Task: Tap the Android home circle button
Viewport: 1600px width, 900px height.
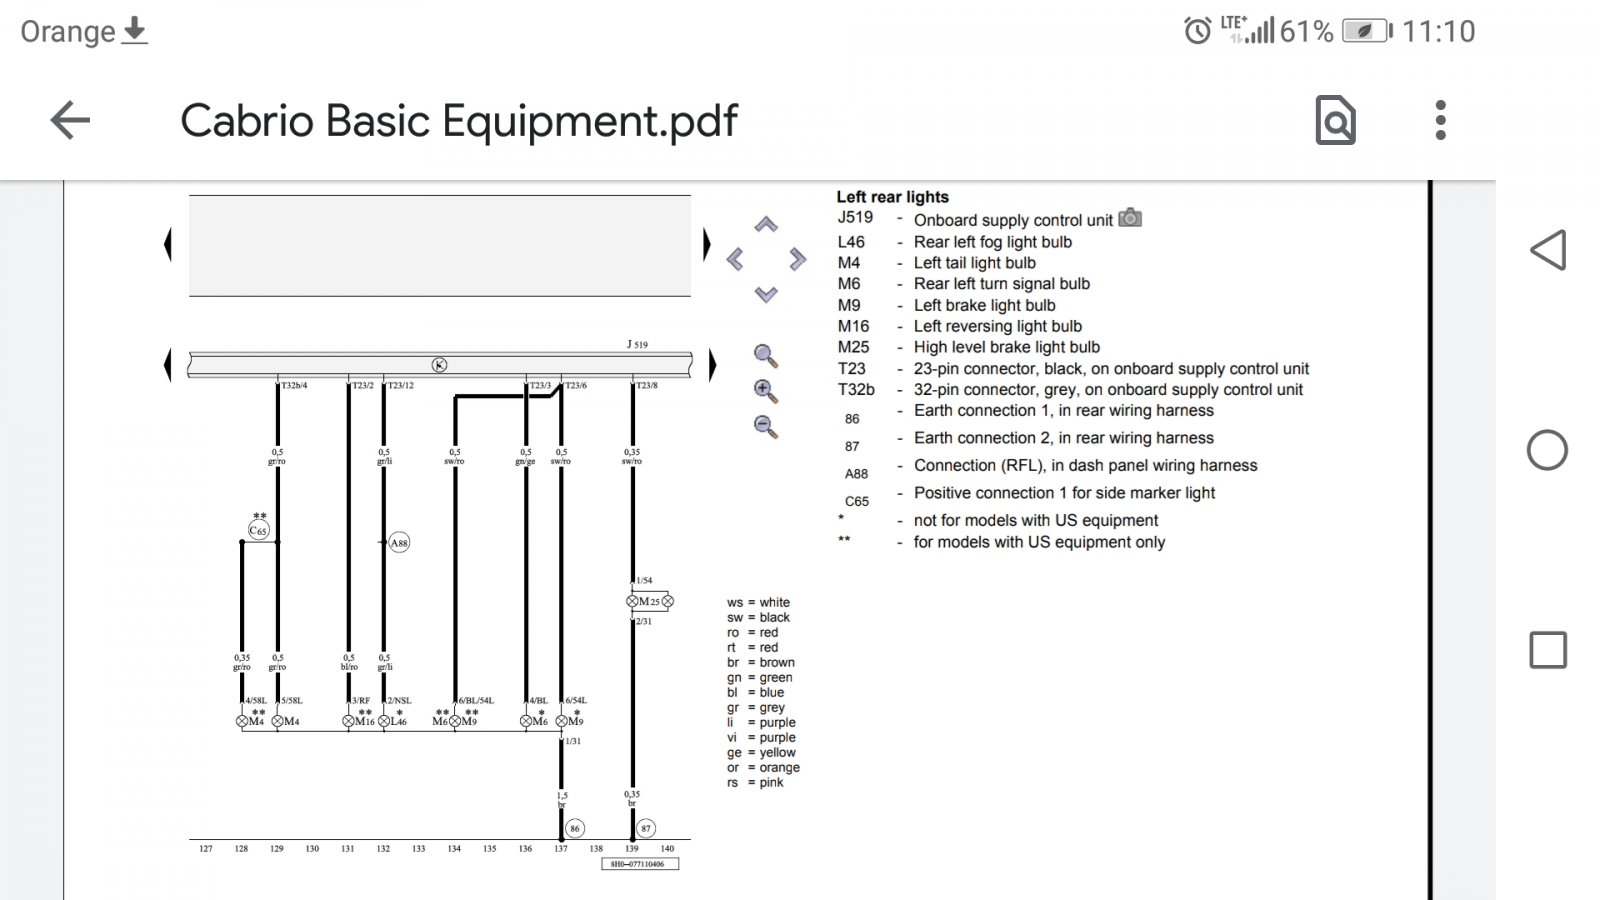Action: pyautogui.click(x=1547, y=450)
